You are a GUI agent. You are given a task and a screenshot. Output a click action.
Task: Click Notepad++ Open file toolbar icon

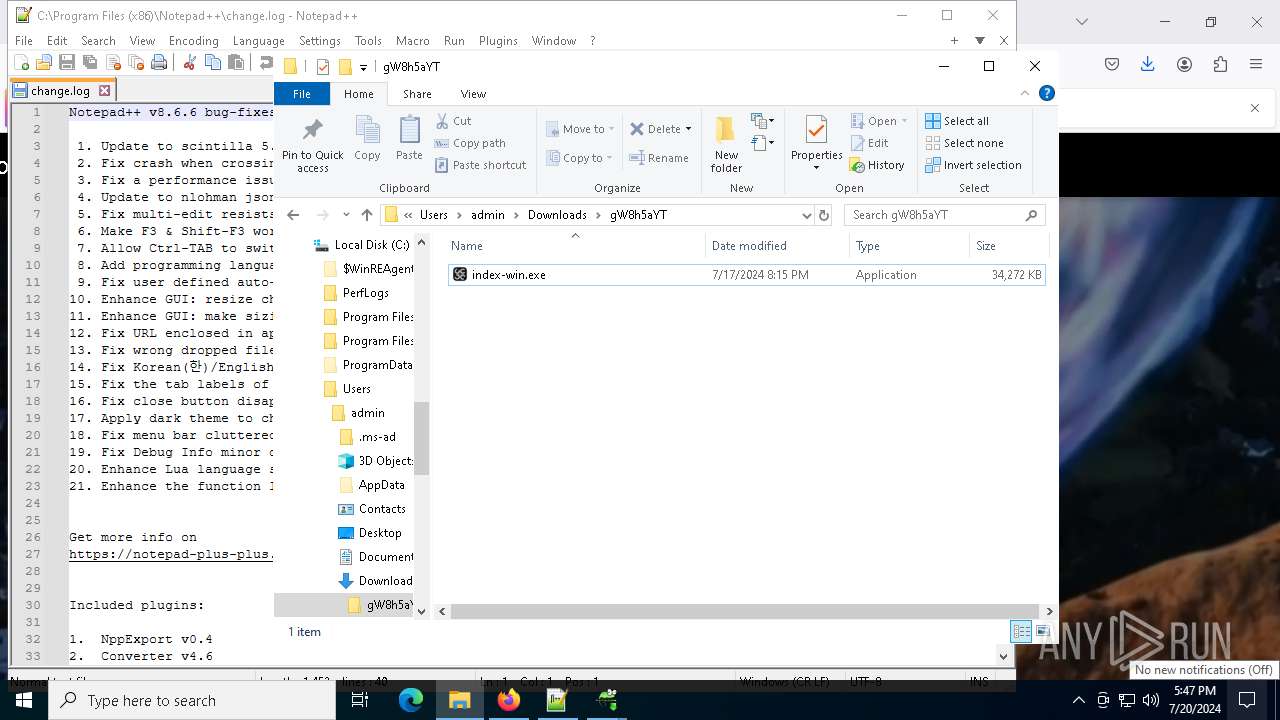point(44,62)
